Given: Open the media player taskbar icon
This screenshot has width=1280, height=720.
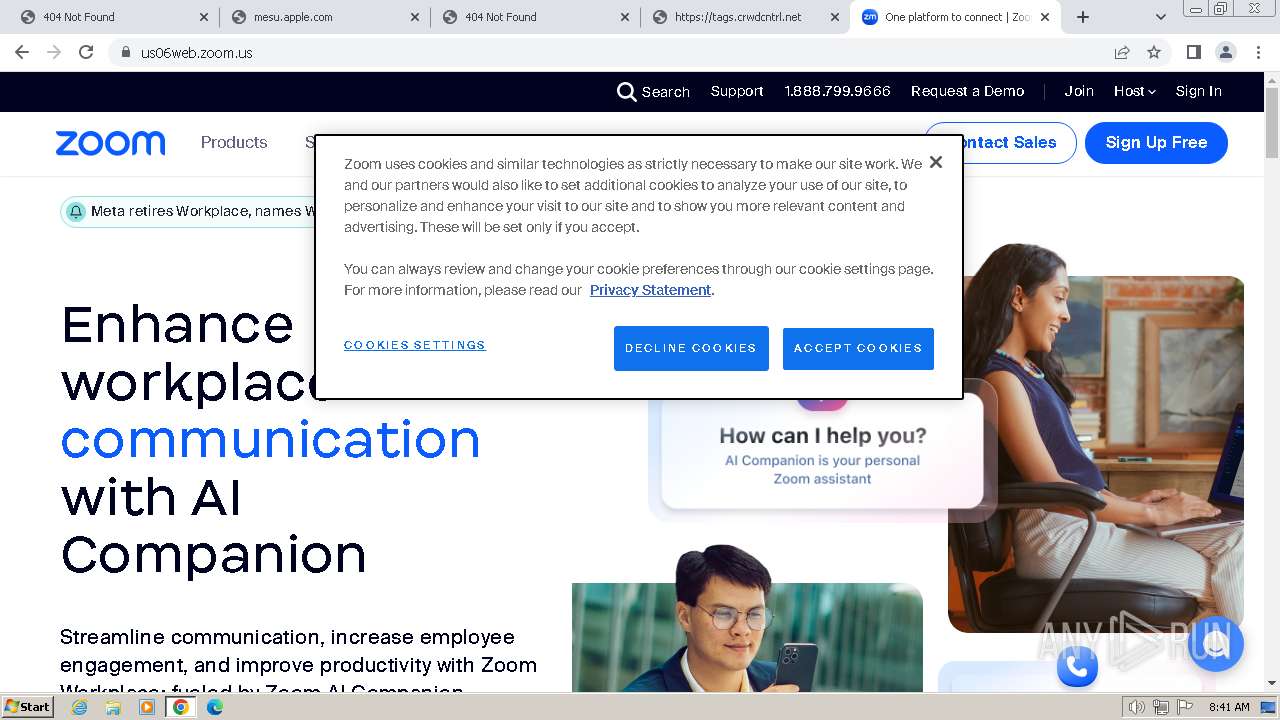Looking at the screenshot, I should coord(147,707).
